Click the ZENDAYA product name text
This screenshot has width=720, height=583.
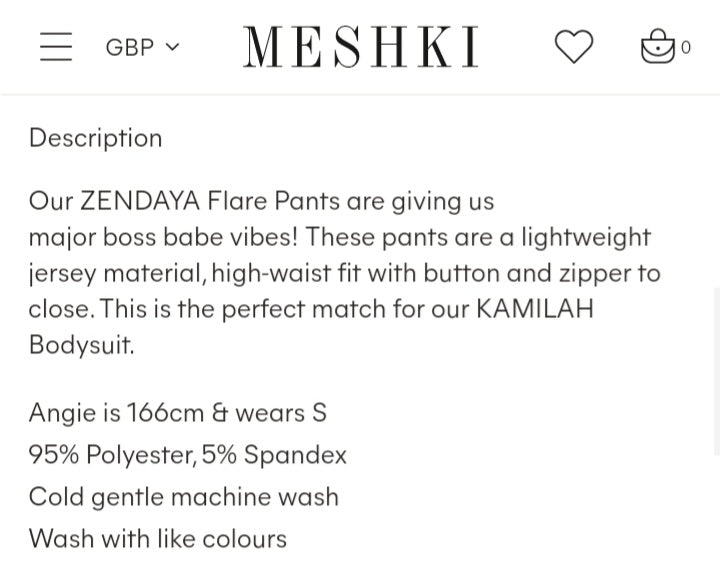pos(140,201)
